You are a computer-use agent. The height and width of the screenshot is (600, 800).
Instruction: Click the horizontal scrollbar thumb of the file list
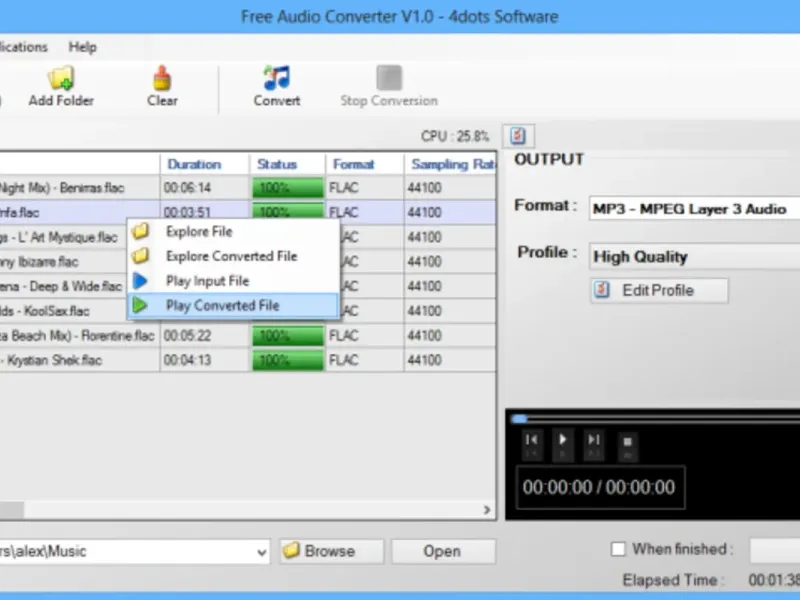[x=11, y=510]
